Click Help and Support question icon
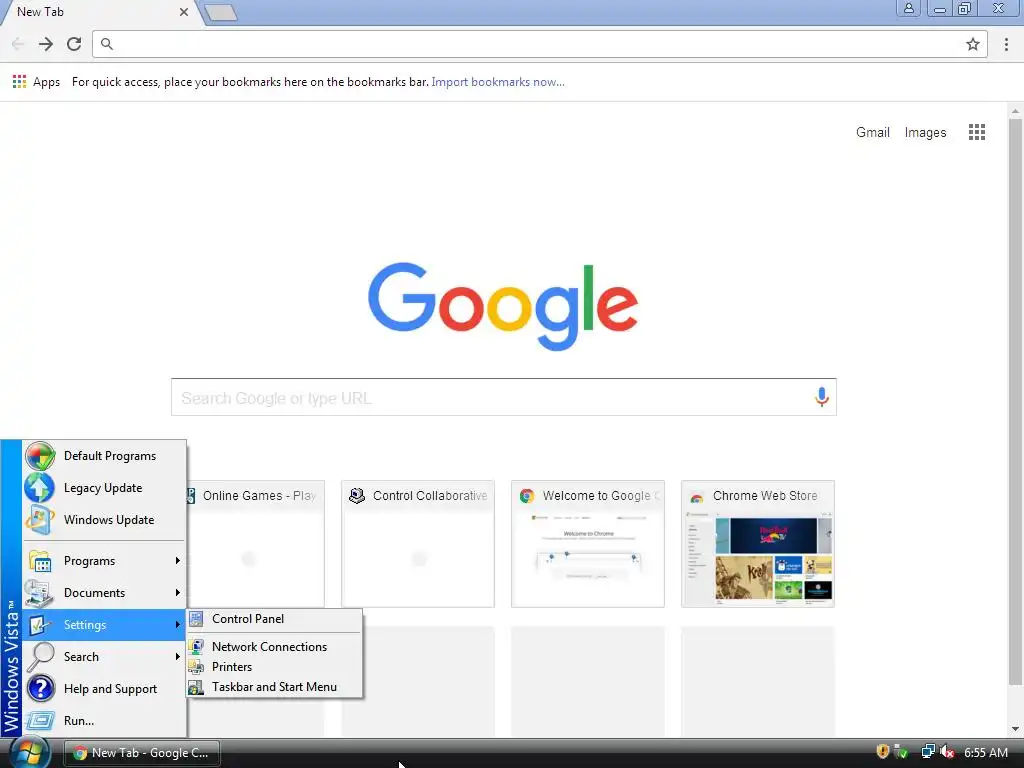1024x768 pixels. click(x=40, y=689)
